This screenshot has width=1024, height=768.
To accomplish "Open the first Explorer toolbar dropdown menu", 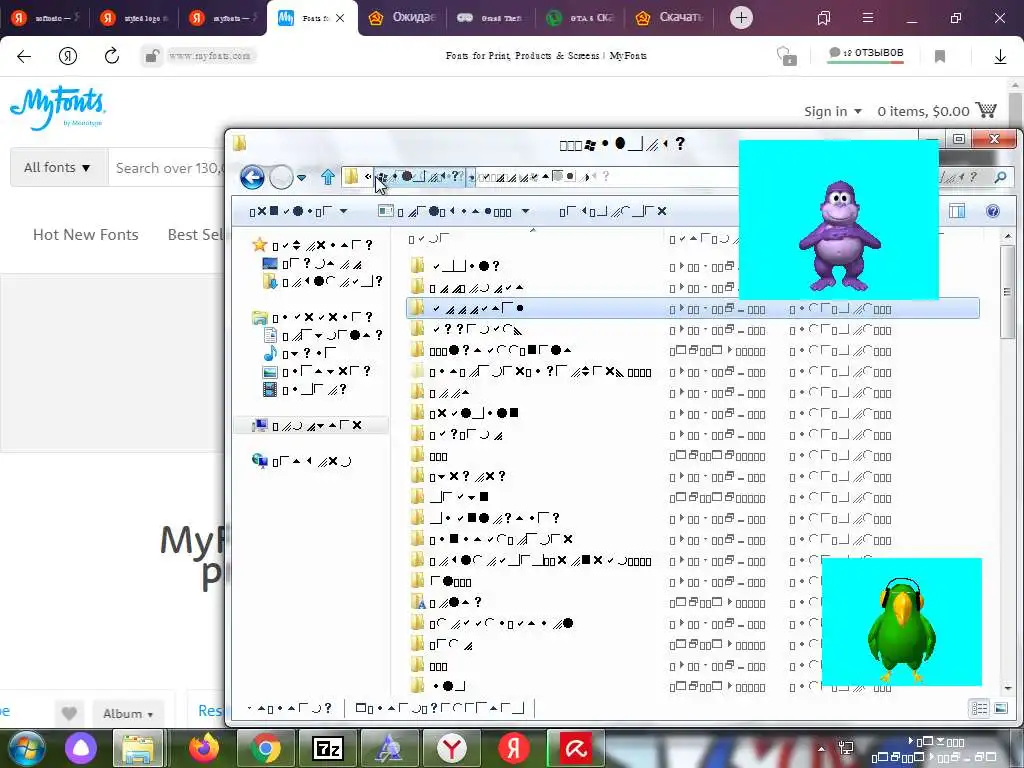I will pyautogui.click(x=298, y=211).
